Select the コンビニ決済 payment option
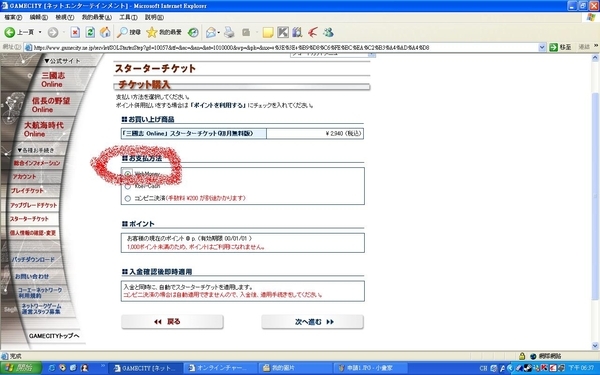Screen dimensions: 600x375 (127, 198)
